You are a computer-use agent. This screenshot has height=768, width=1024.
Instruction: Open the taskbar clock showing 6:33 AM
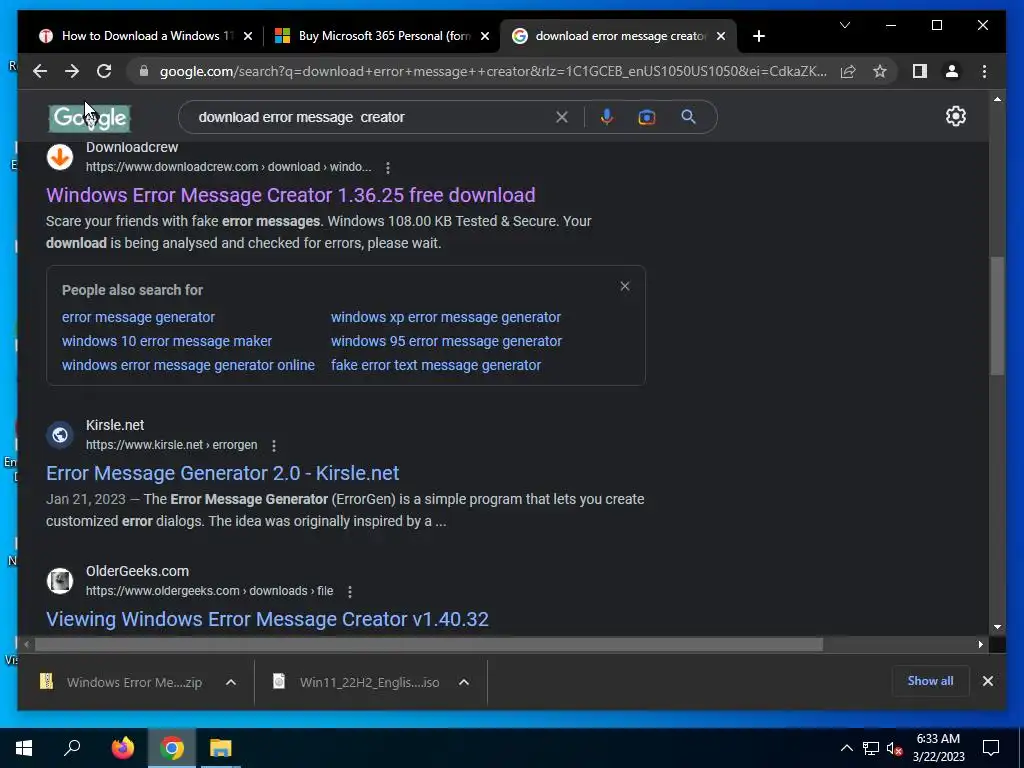938,748
